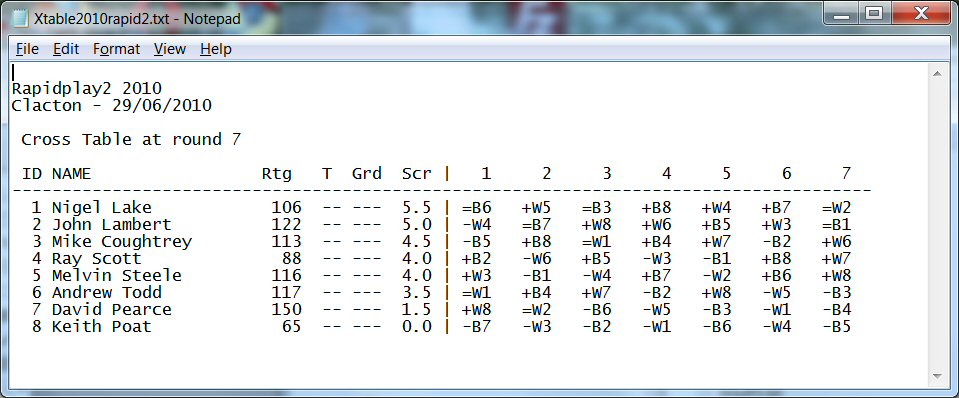
Task: Open the View menu
Action: click(169, 49)
